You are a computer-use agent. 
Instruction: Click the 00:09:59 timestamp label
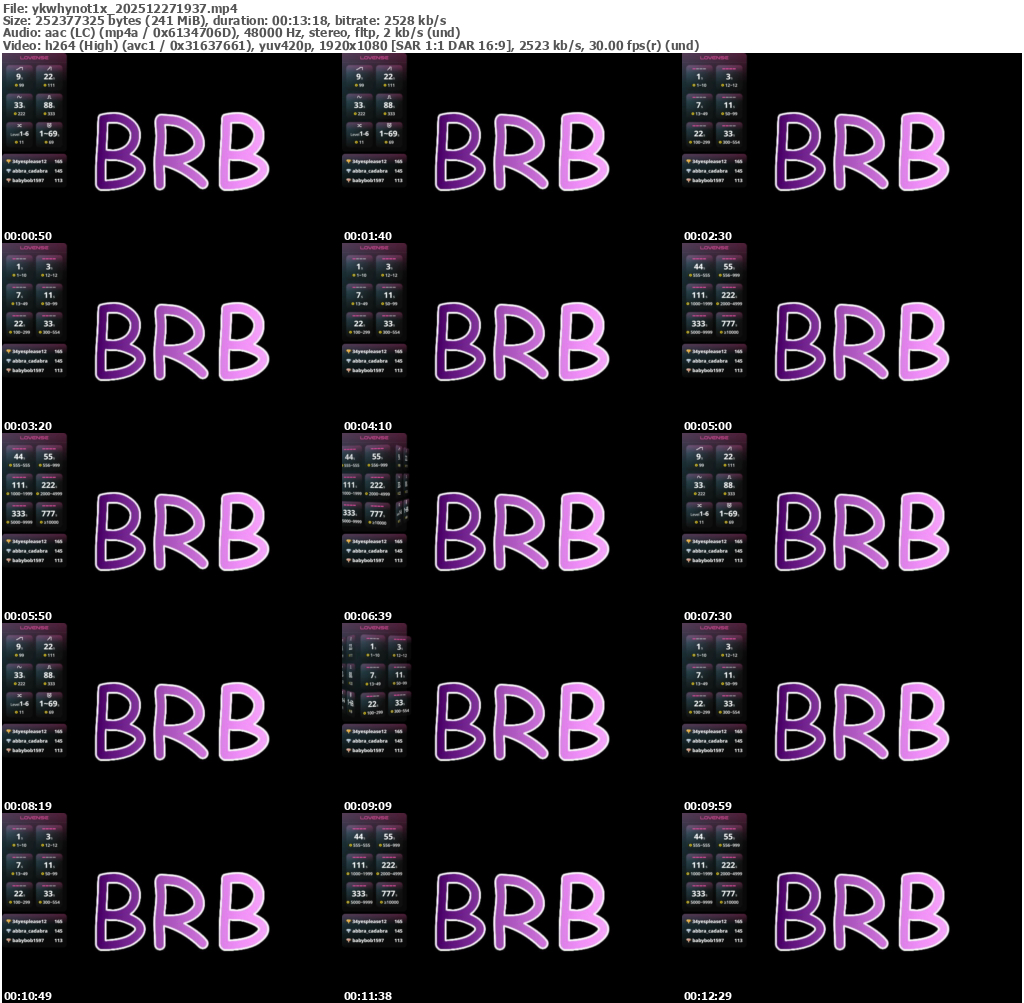(x=707, y=806)
